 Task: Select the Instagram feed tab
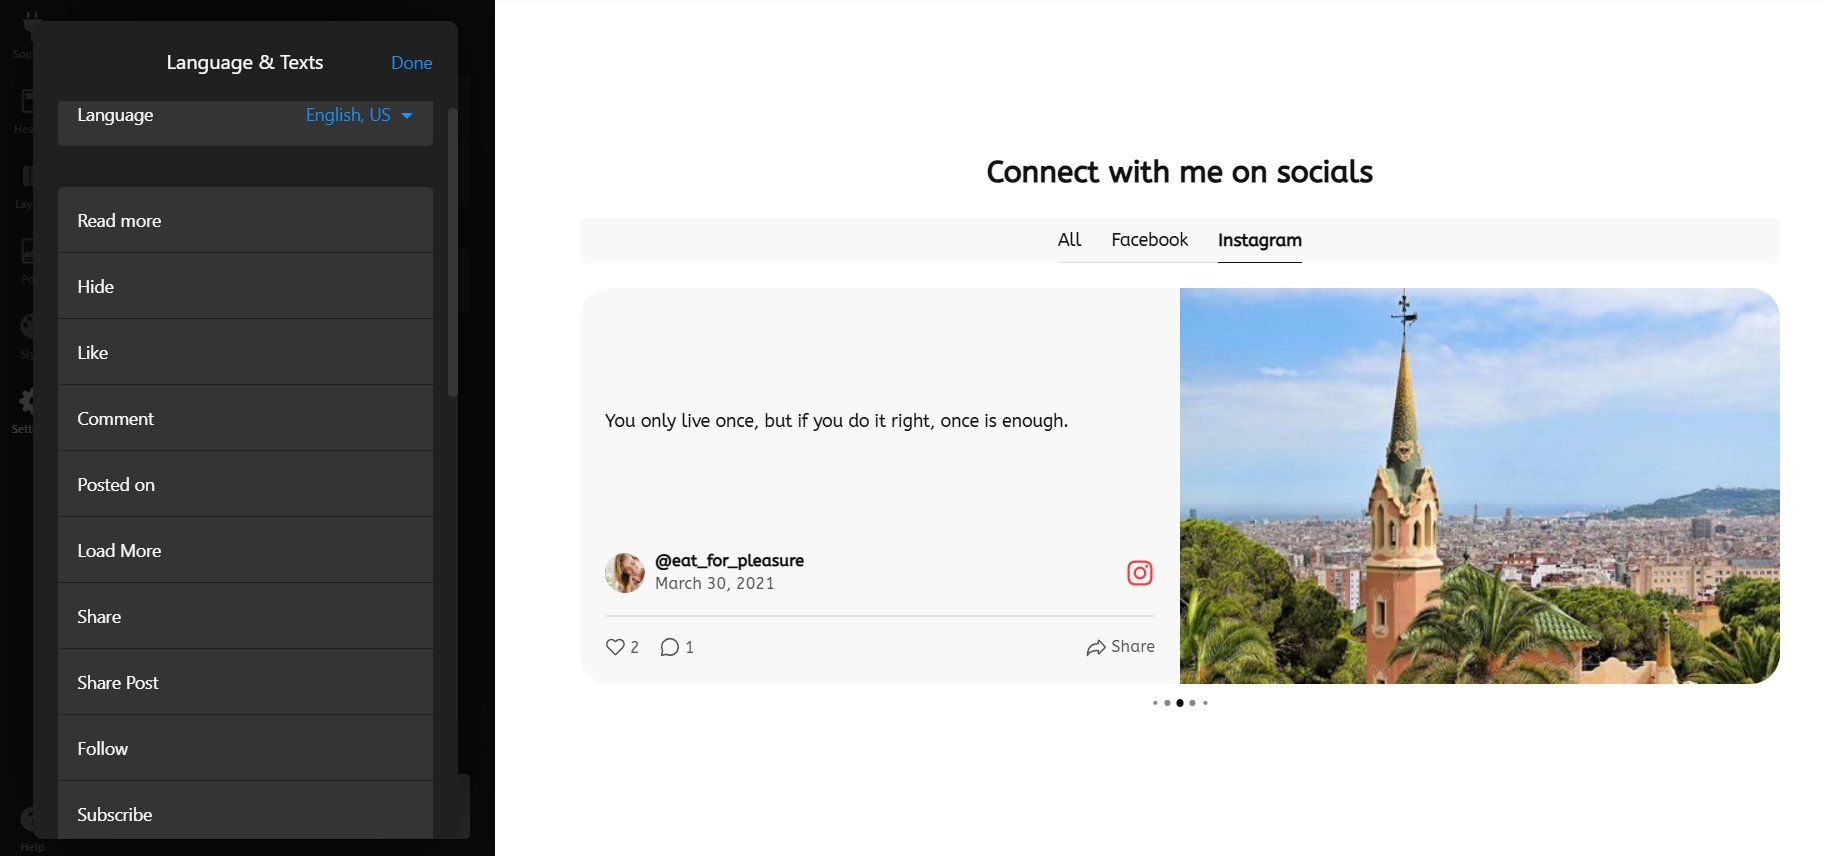point(1259,240)
